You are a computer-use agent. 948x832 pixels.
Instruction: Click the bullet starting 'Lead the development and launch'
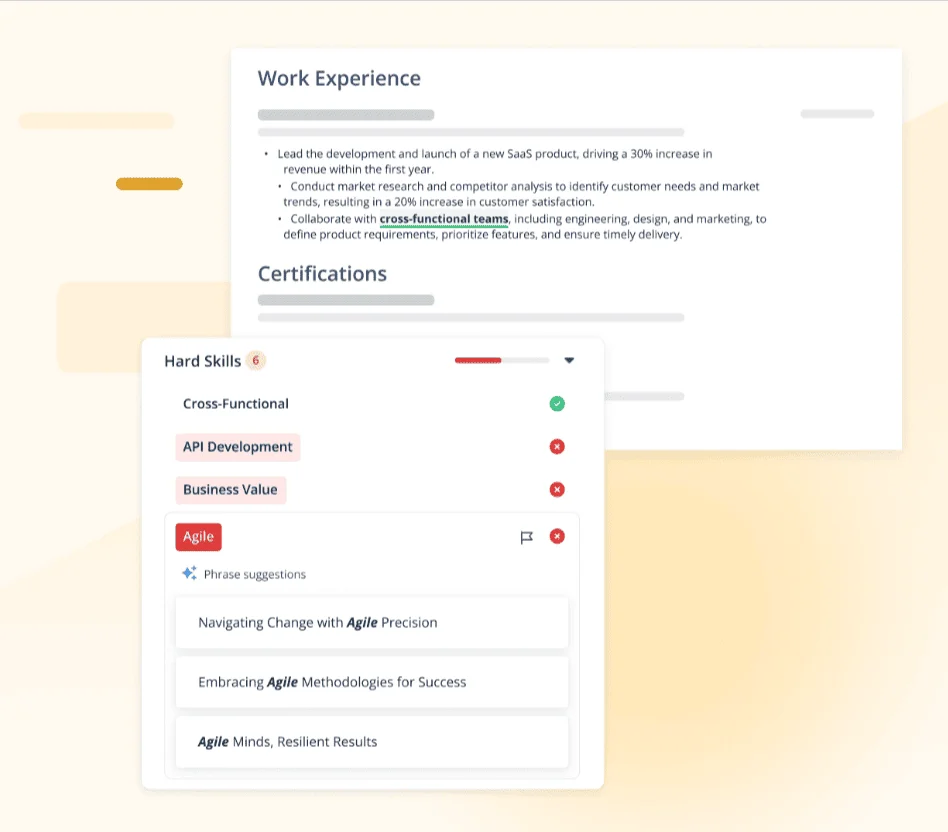coord(495,161)
